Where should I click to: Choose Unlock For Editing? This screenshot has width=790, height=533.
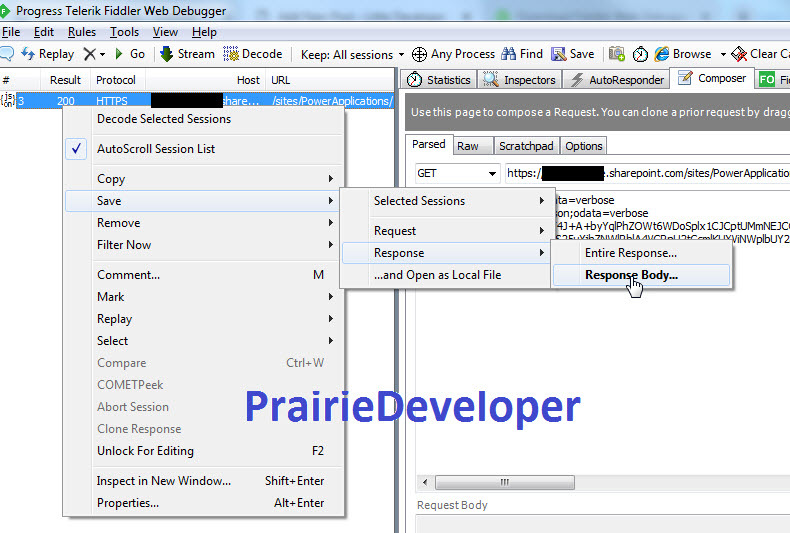204,451
